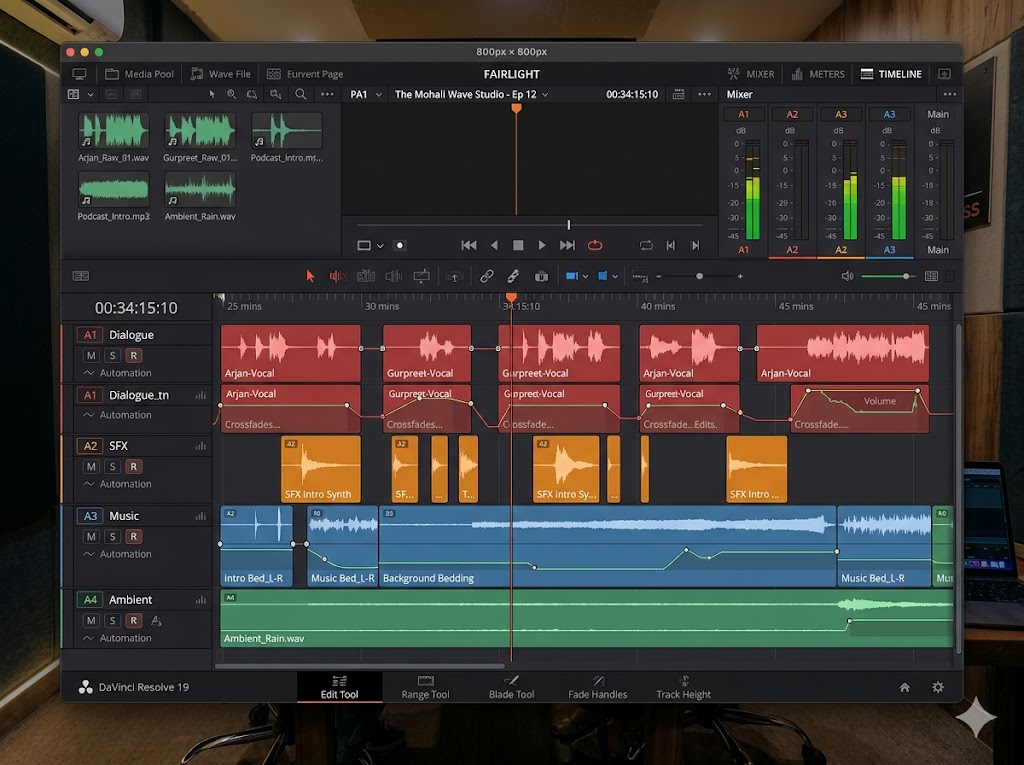Click the go-to-previous edit transport icon
The height and width of the screenshot is (765, 1024).
pyautogui.click(x=671, y=245)
